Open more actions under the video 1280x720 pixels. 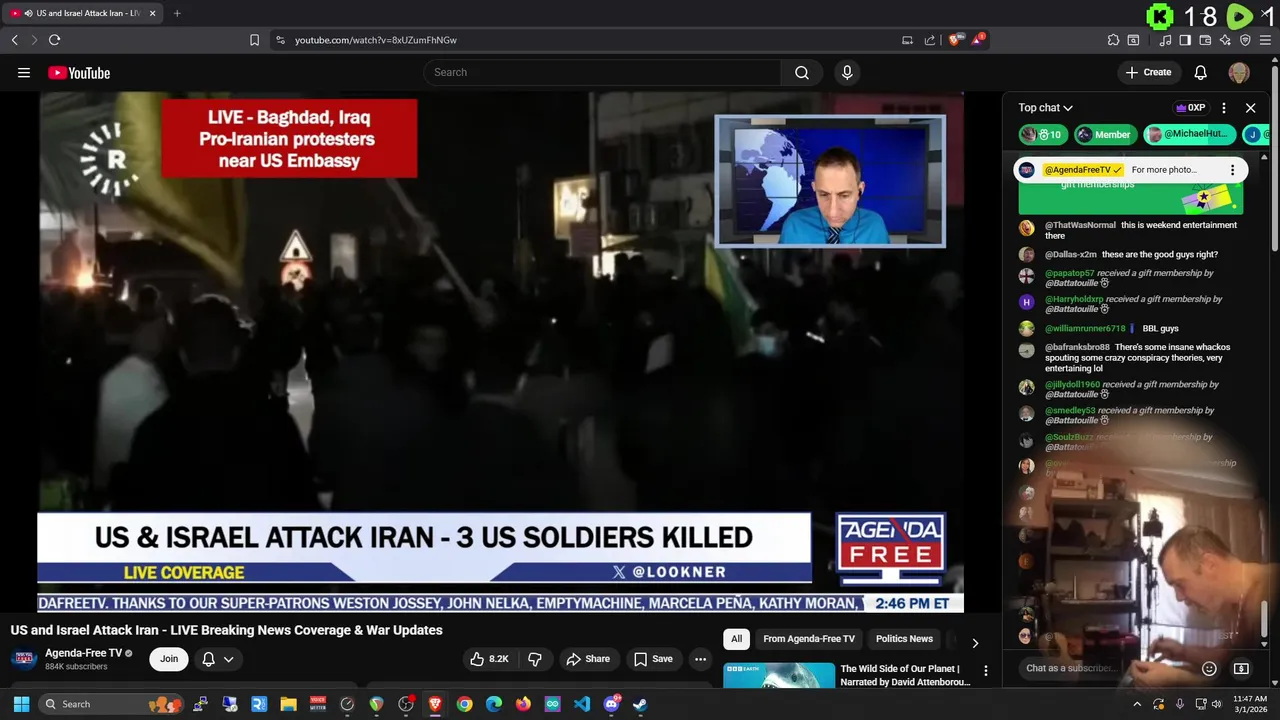[700, 659]
